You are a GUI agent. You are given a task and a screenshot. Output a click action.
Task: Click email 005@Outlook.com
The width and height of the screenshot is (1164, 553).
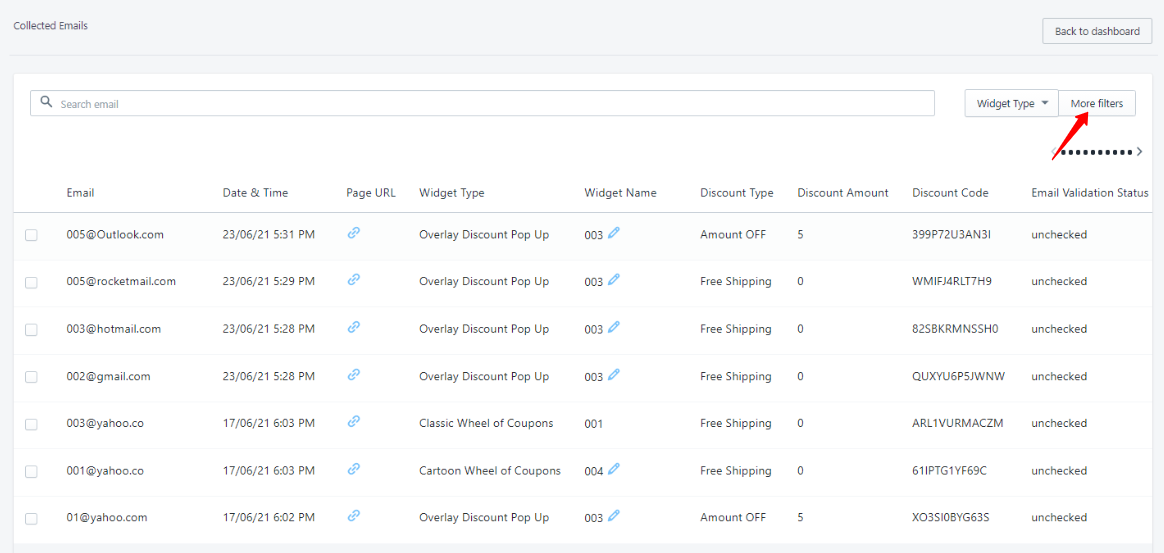(115, 235)
